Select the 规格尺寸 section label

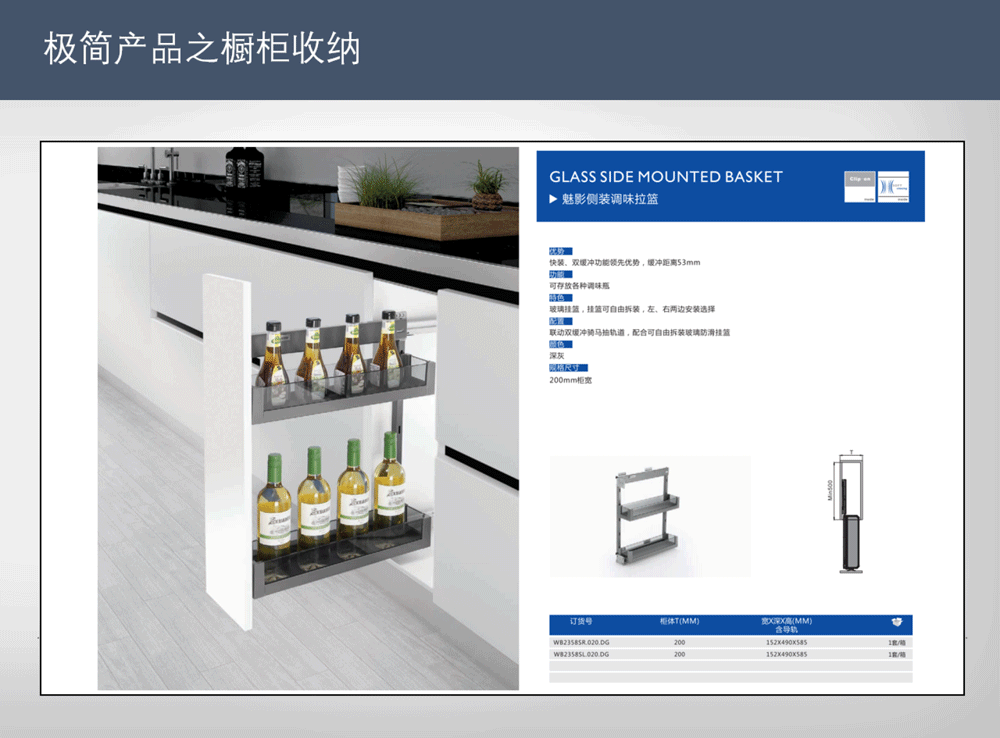(x=568, y=368)
